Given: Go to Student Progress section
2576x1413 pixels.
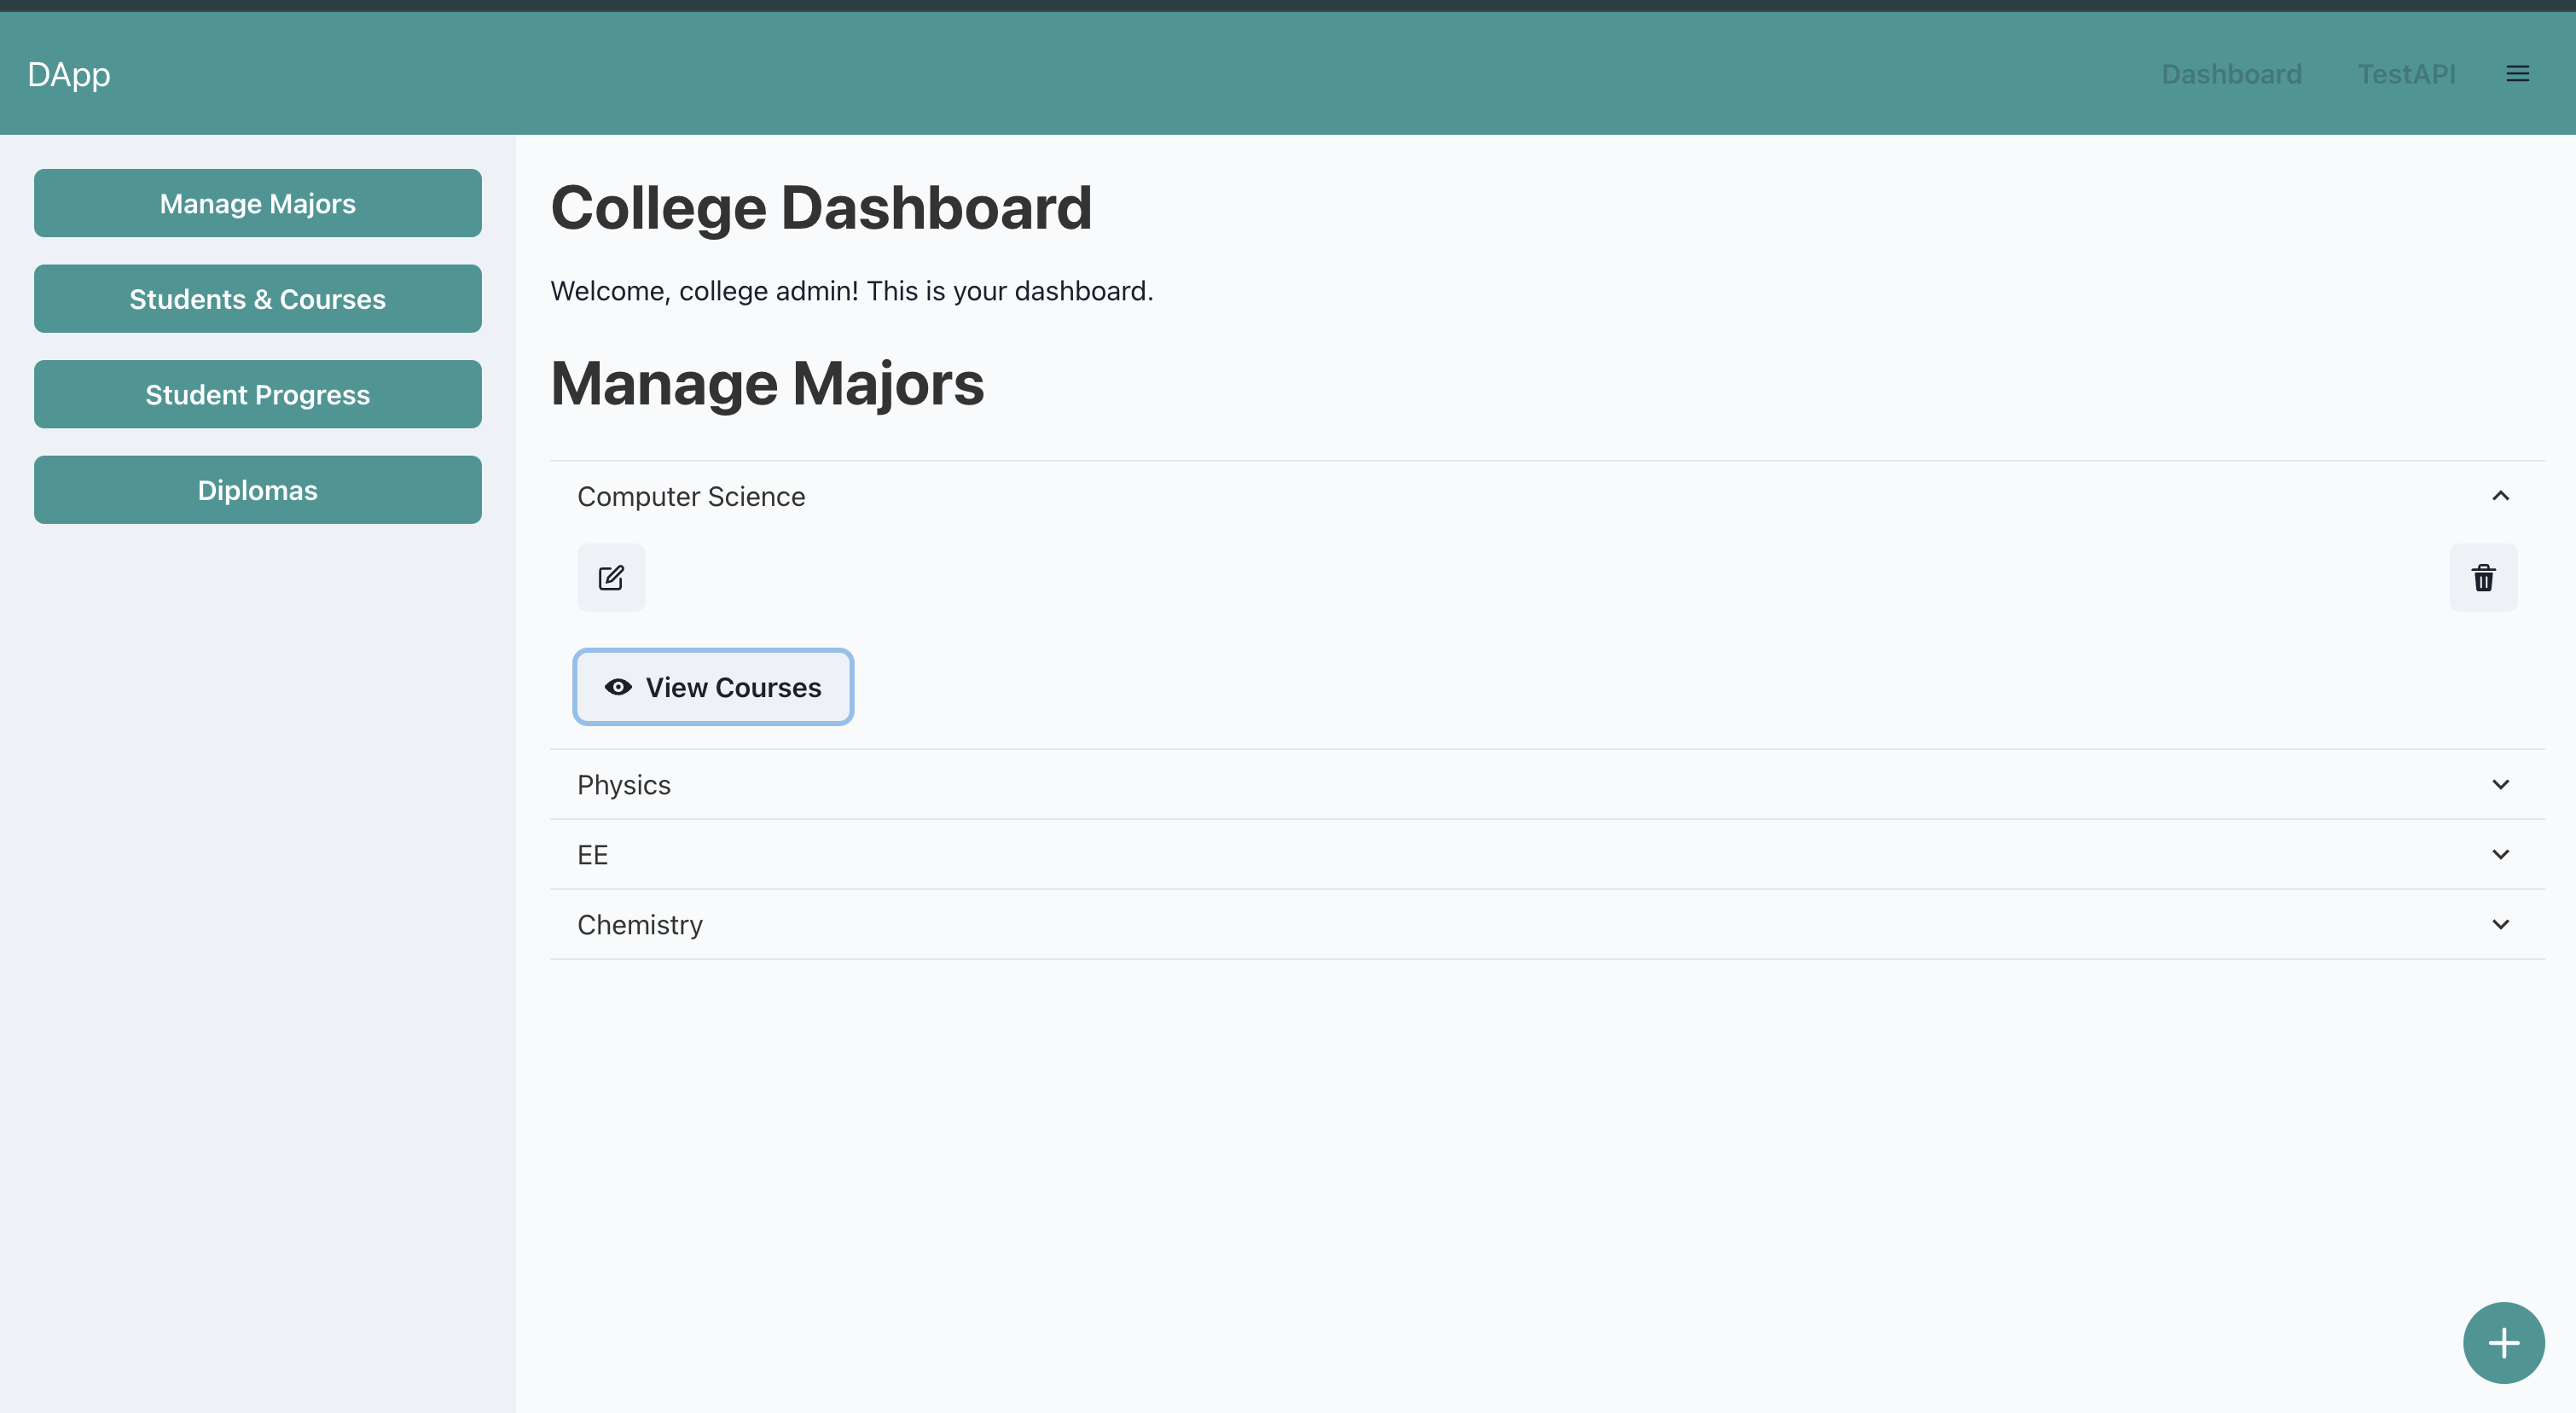Looking at the screenshot, I should click(x=258, y=395).
